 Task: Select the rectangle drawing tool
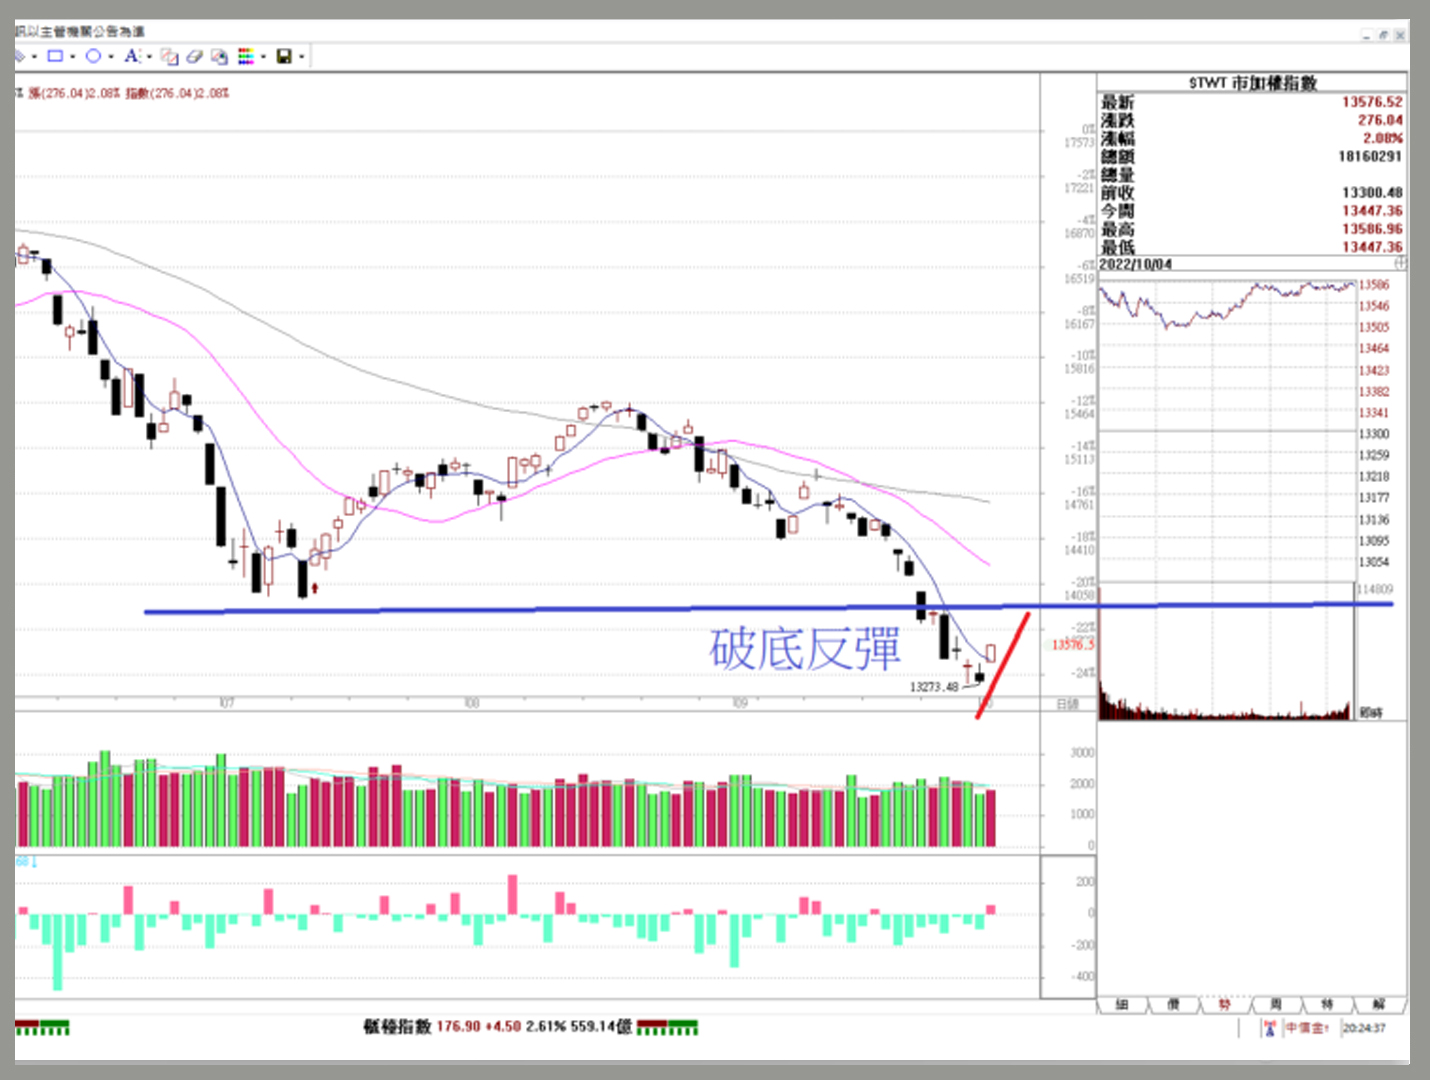(55, 57)
